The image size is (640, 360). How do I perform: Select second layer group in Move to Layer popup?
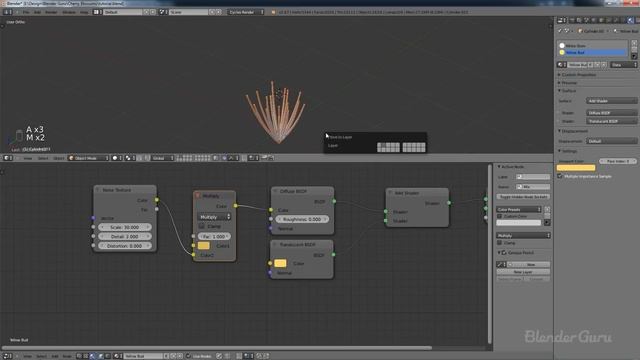pos(414,148)
